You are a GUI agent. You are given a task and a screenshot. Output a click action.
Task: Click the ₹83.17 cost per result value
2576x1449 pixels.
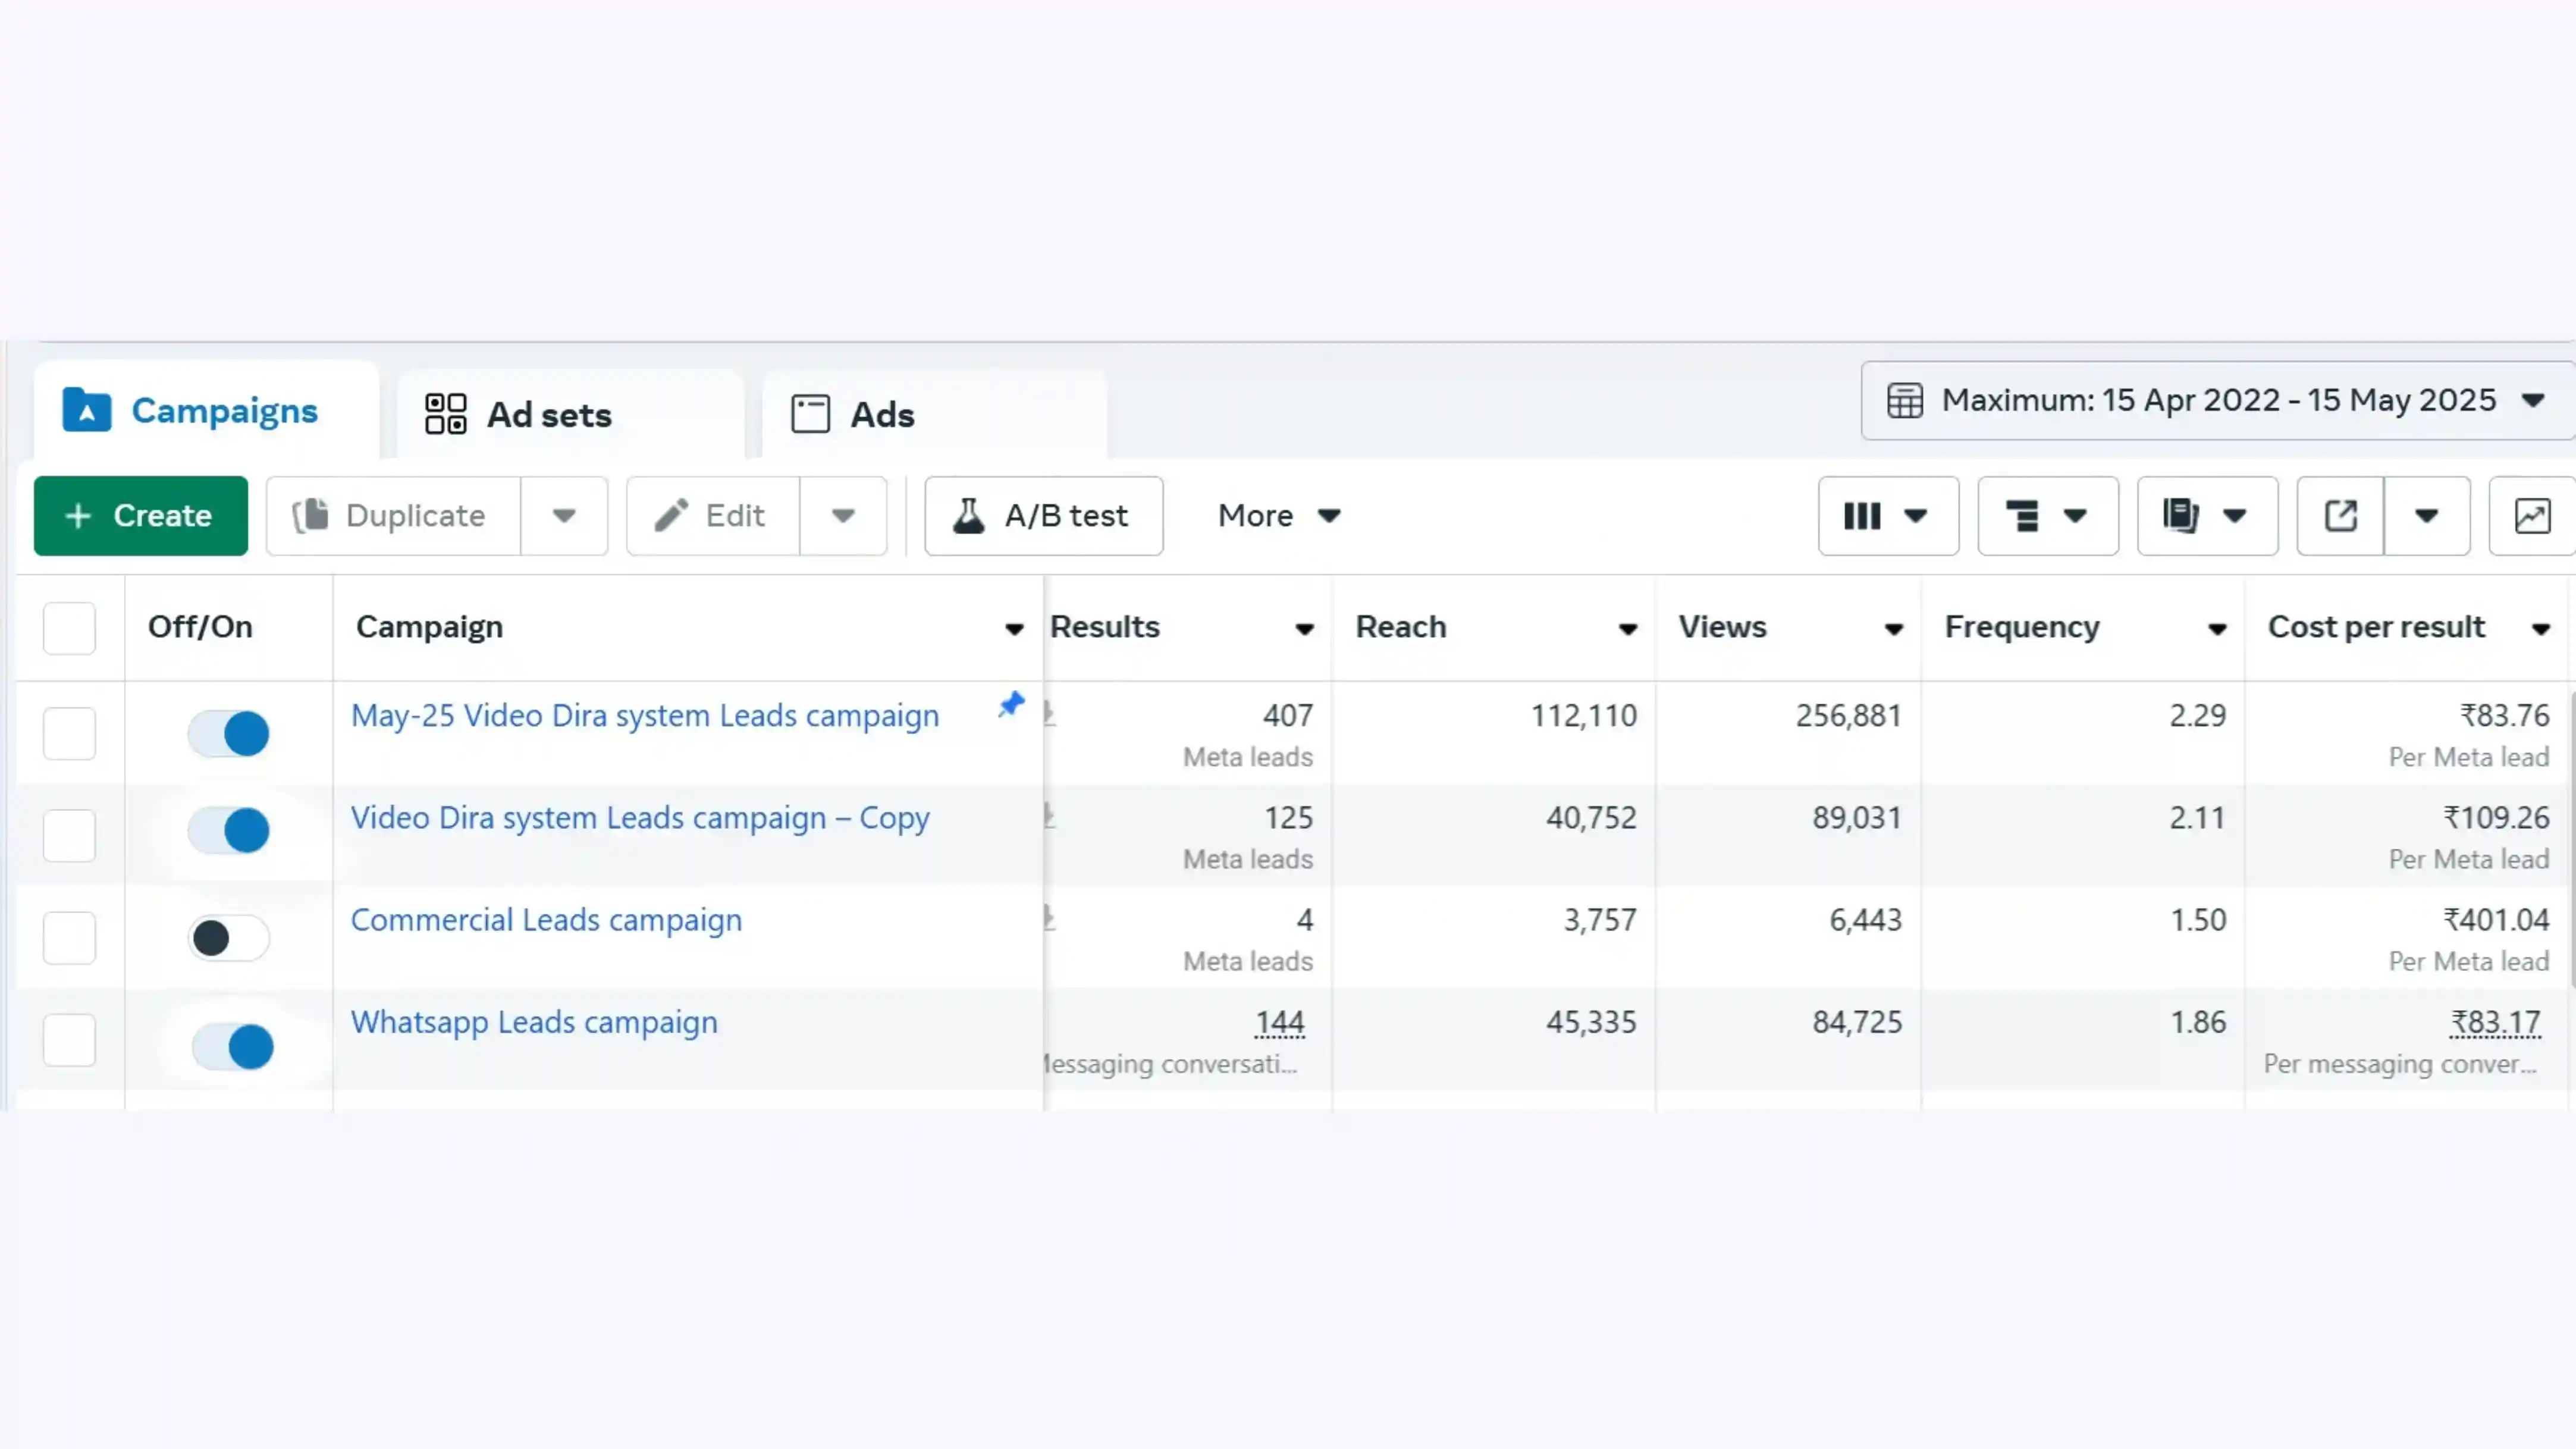click(x=2495, y=1022)
